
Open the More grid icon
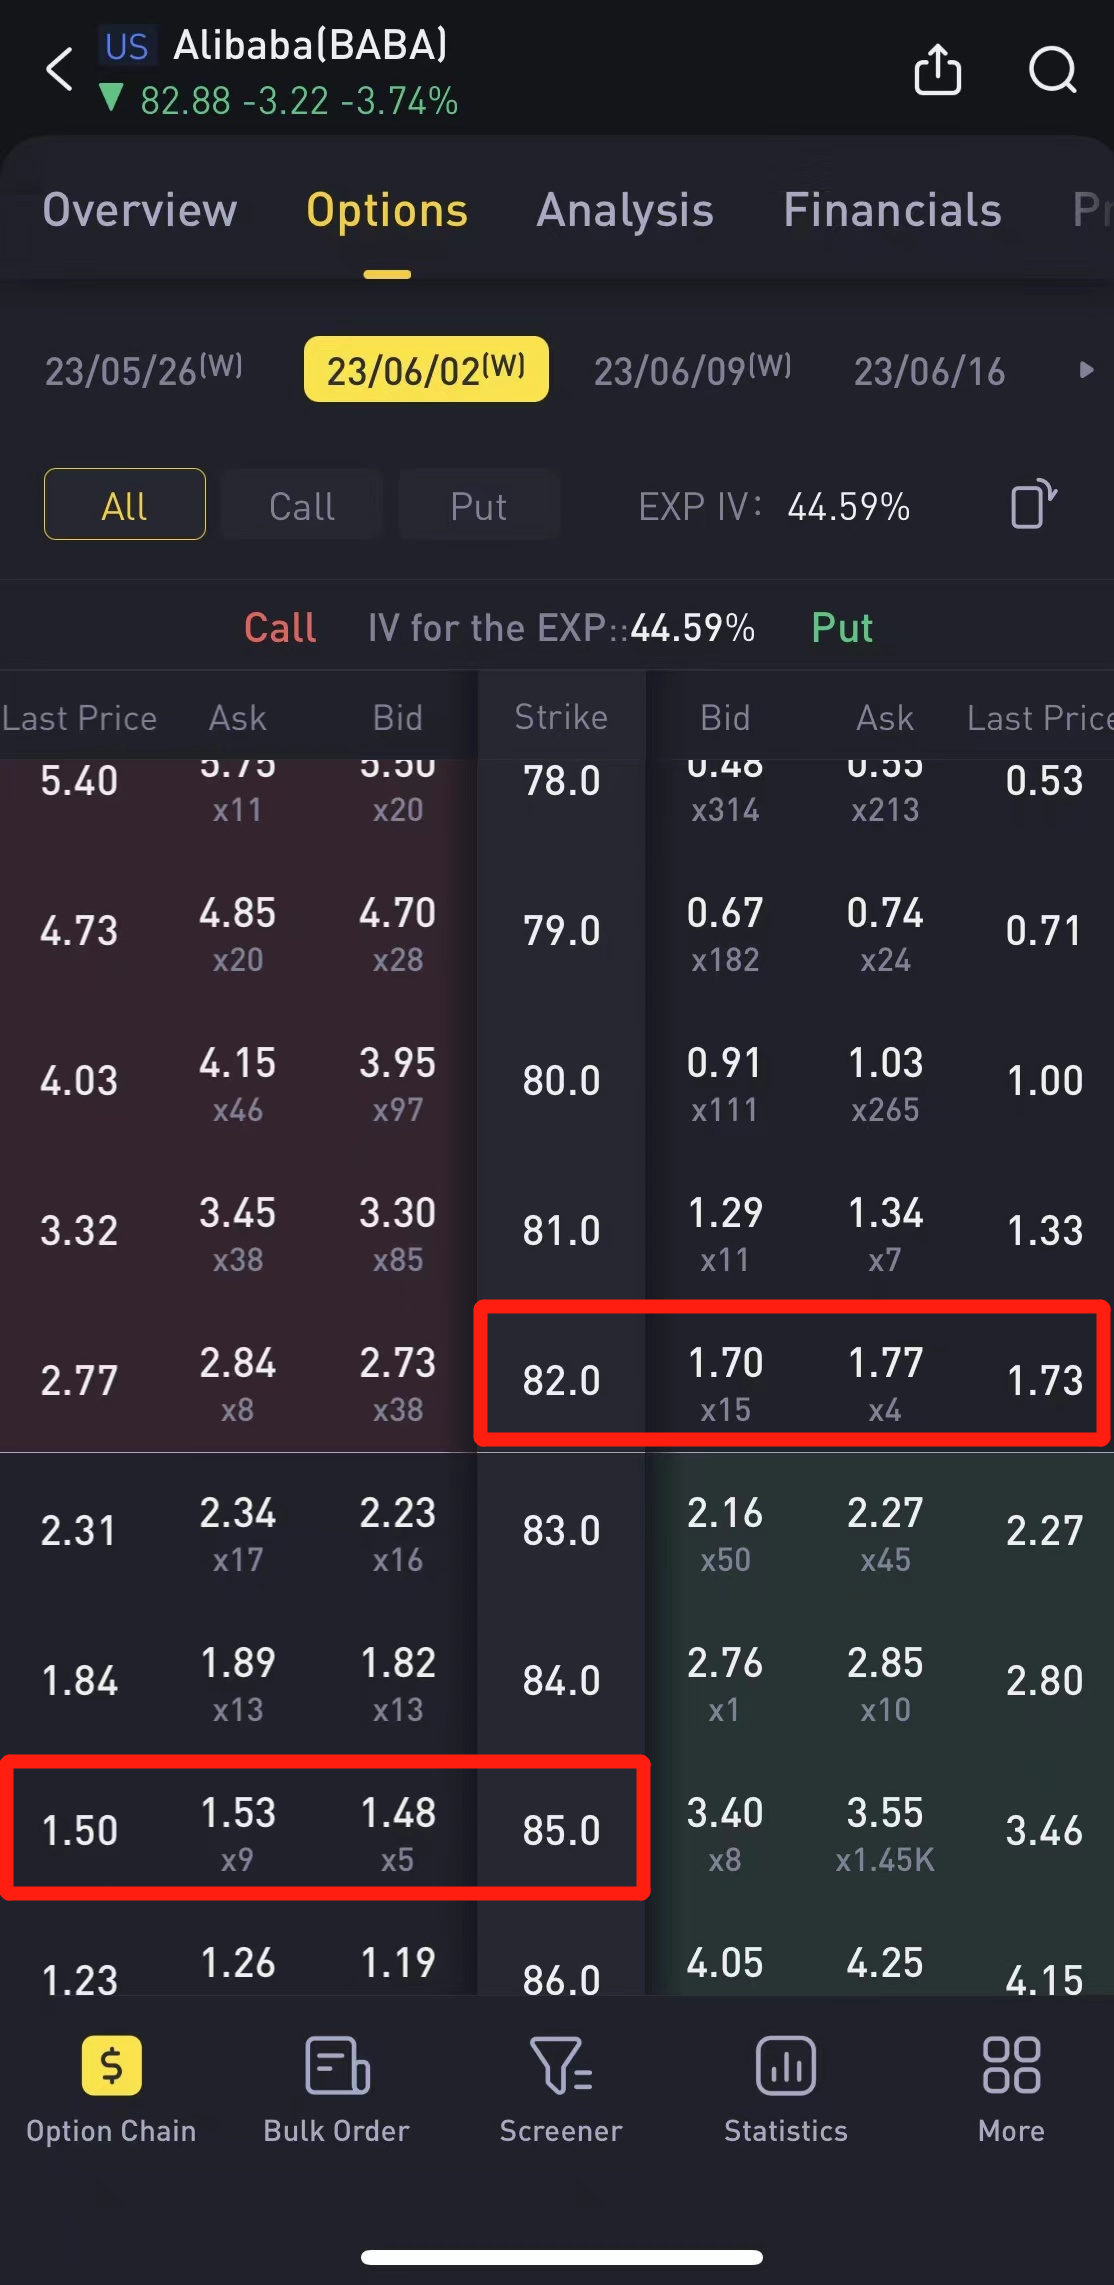click(x=1011, y=2066)
